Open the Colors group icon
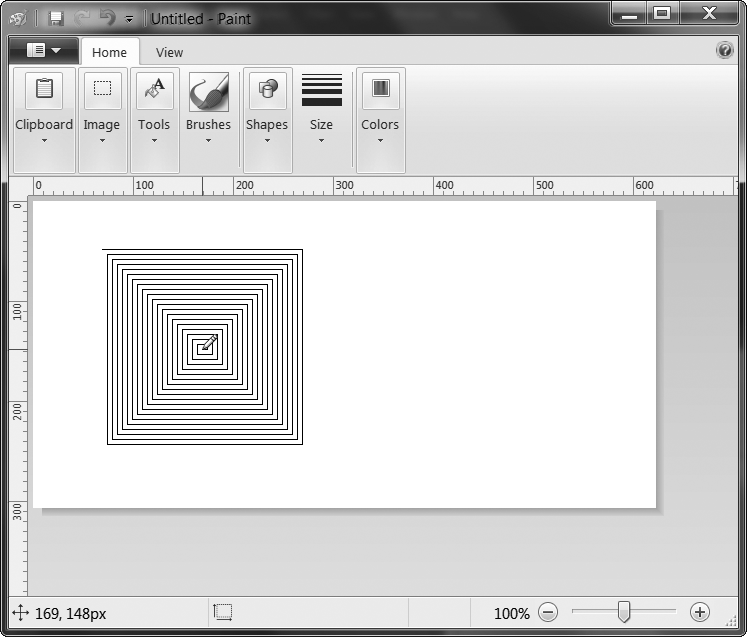This screenshot has height=637, width=747. coord(381,90)
